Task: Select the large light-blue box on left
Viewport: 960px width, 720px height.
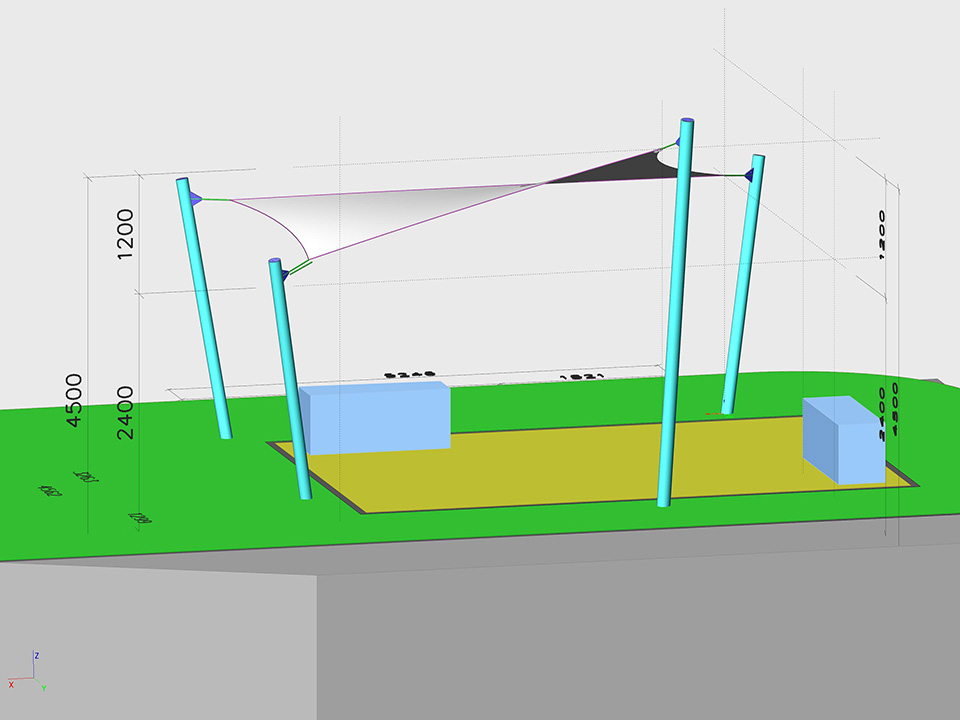Action: click(375, 418)
